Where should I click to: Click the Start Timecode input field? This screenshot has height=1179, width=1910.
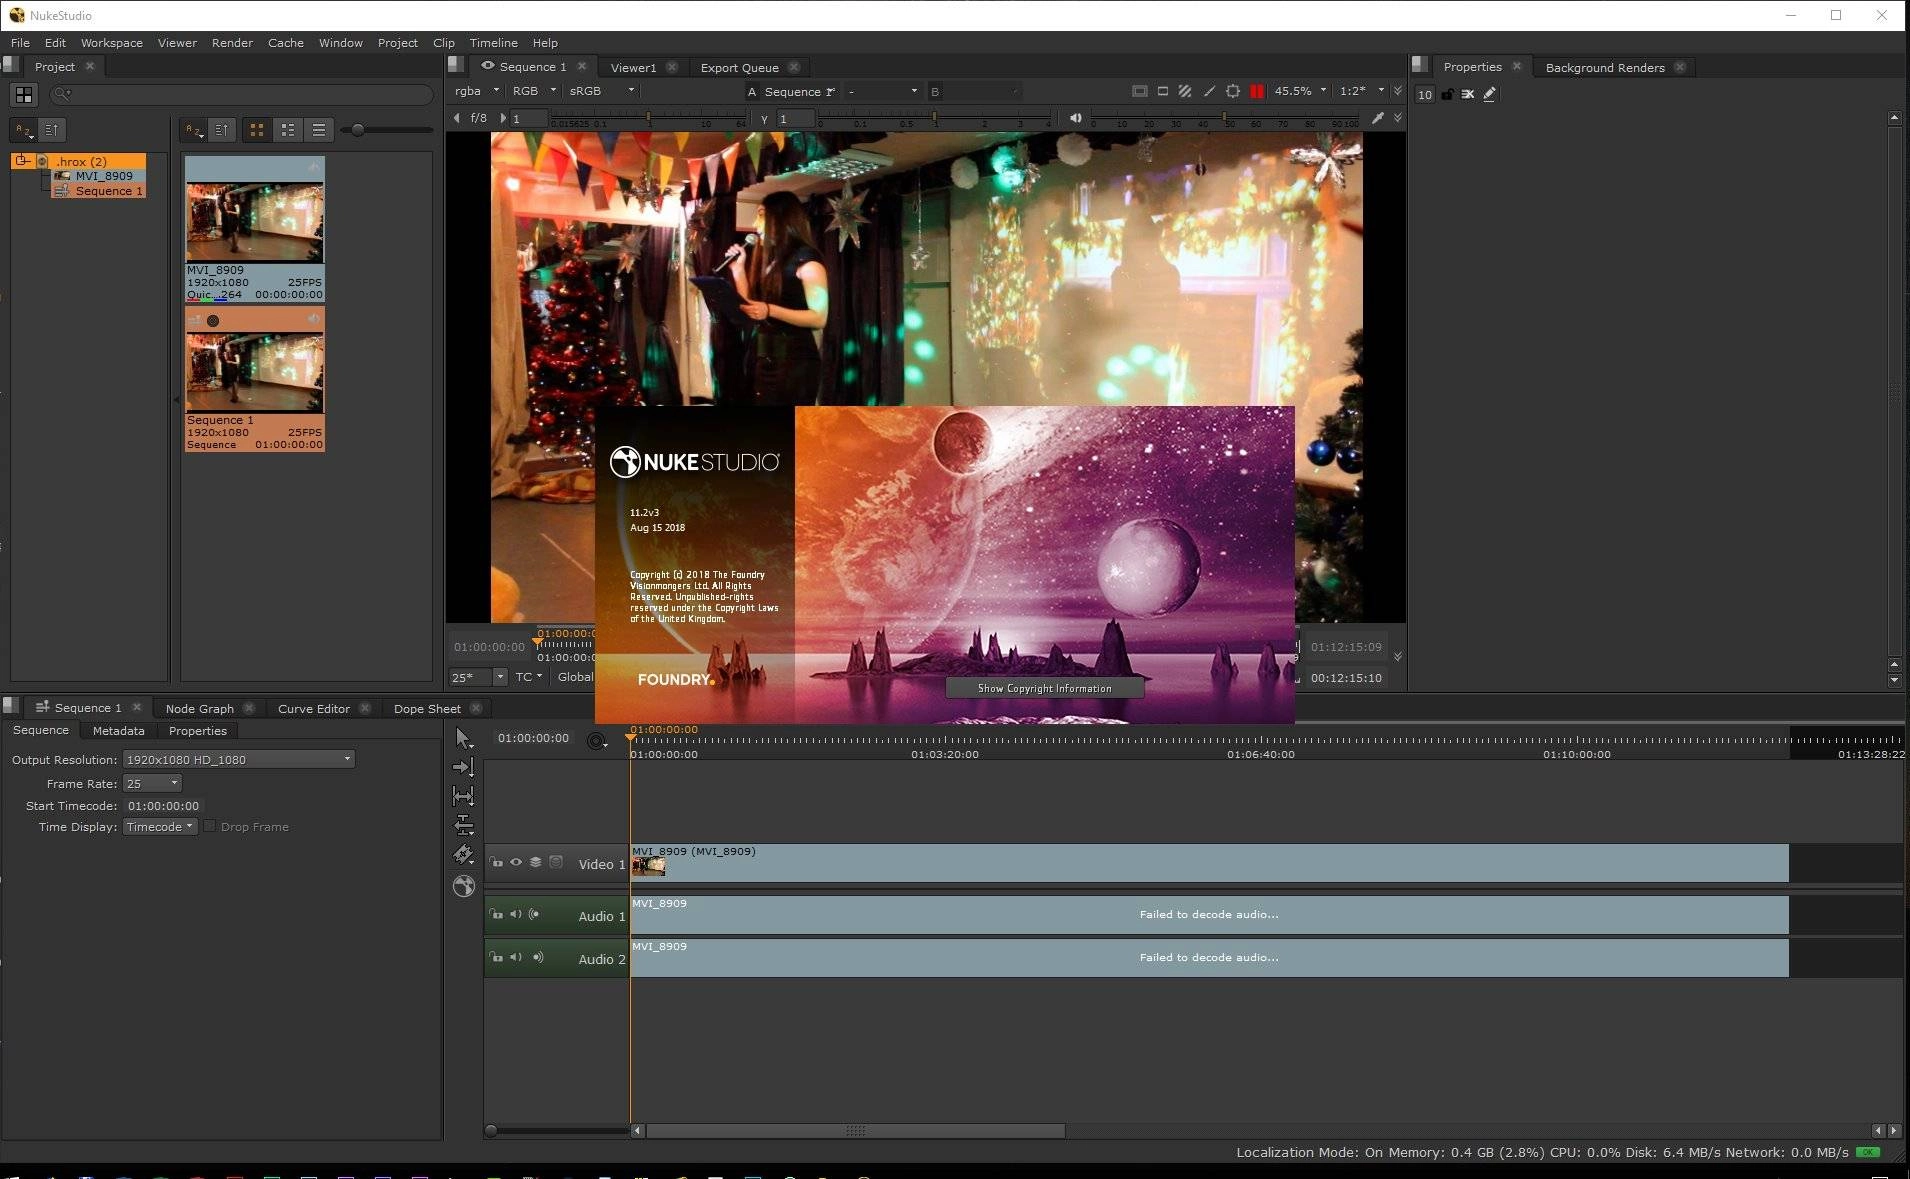[x=164, y=805]
